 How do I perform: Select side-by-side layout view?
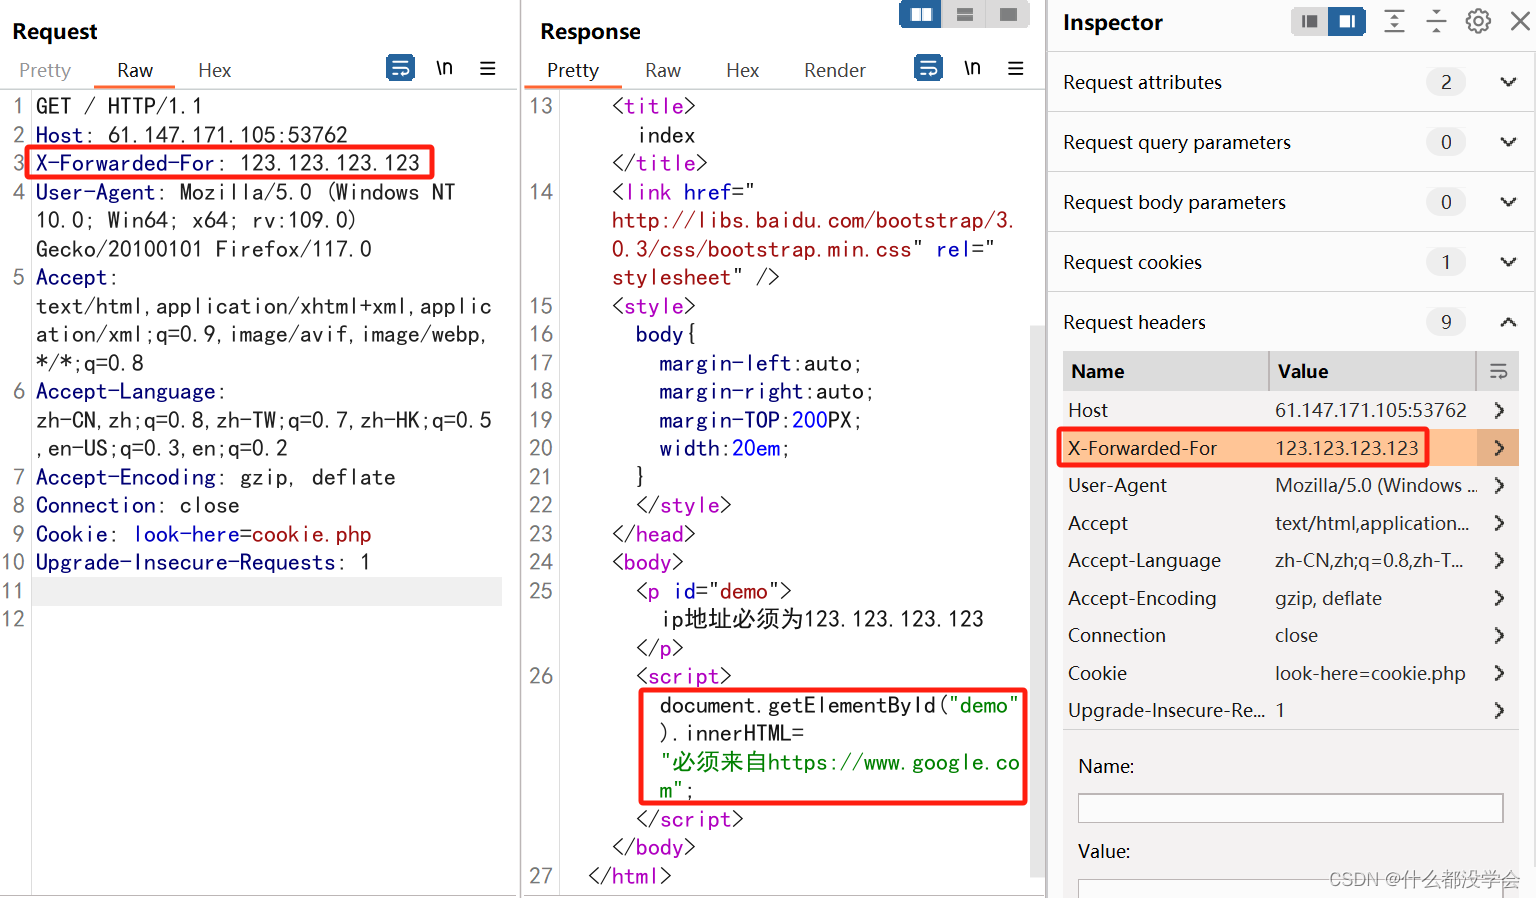[921, 14]
